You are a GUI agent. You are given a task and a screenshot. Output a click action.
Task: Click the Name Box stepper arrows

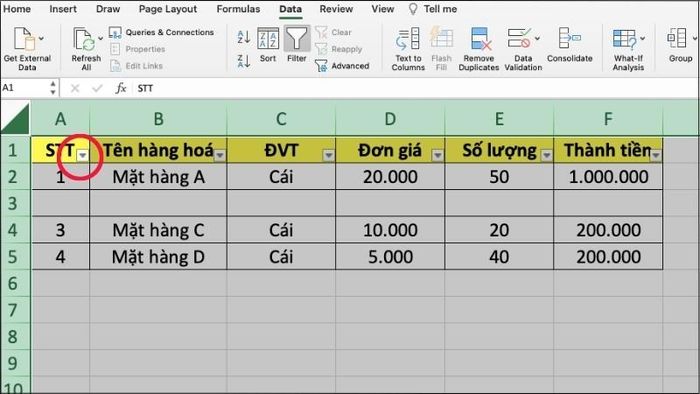(53, 88)
